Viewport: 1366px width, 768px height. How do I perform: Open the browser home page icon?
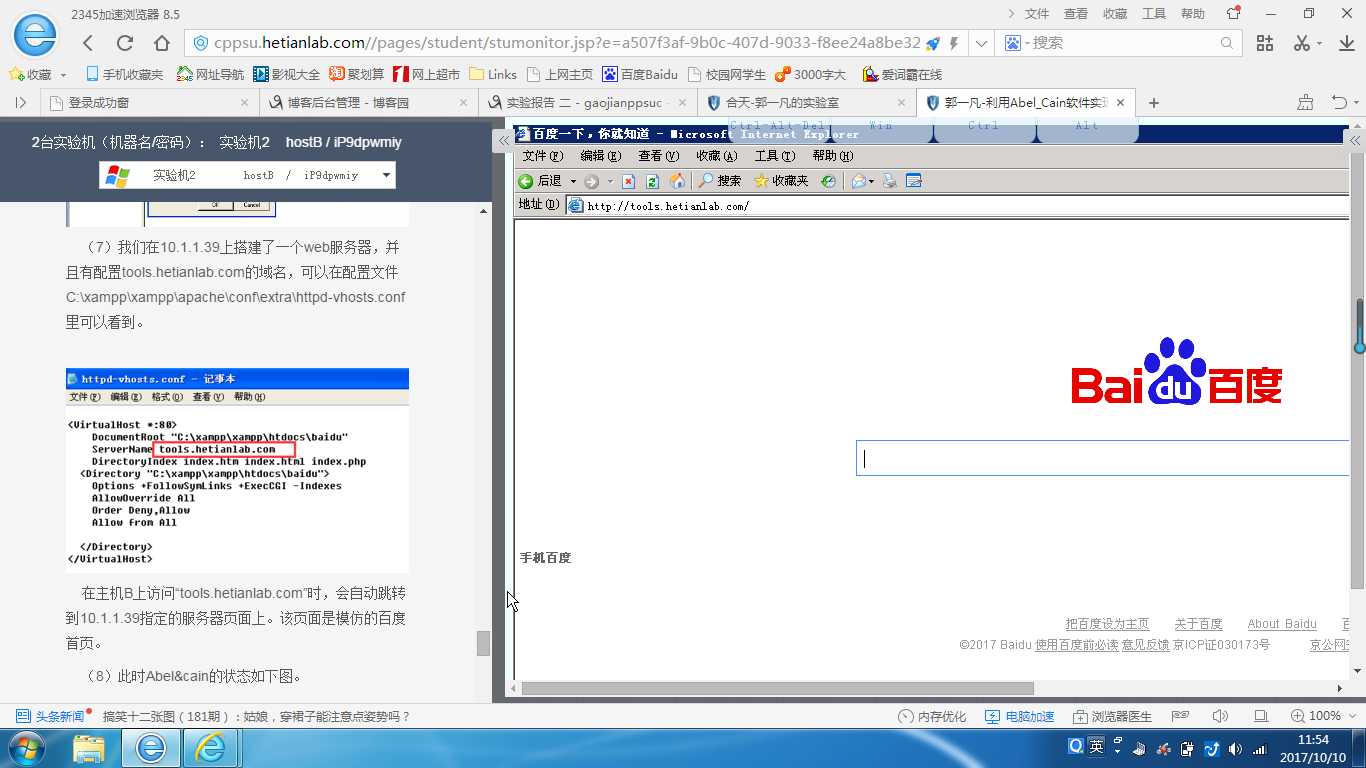[x=162, y=43]
